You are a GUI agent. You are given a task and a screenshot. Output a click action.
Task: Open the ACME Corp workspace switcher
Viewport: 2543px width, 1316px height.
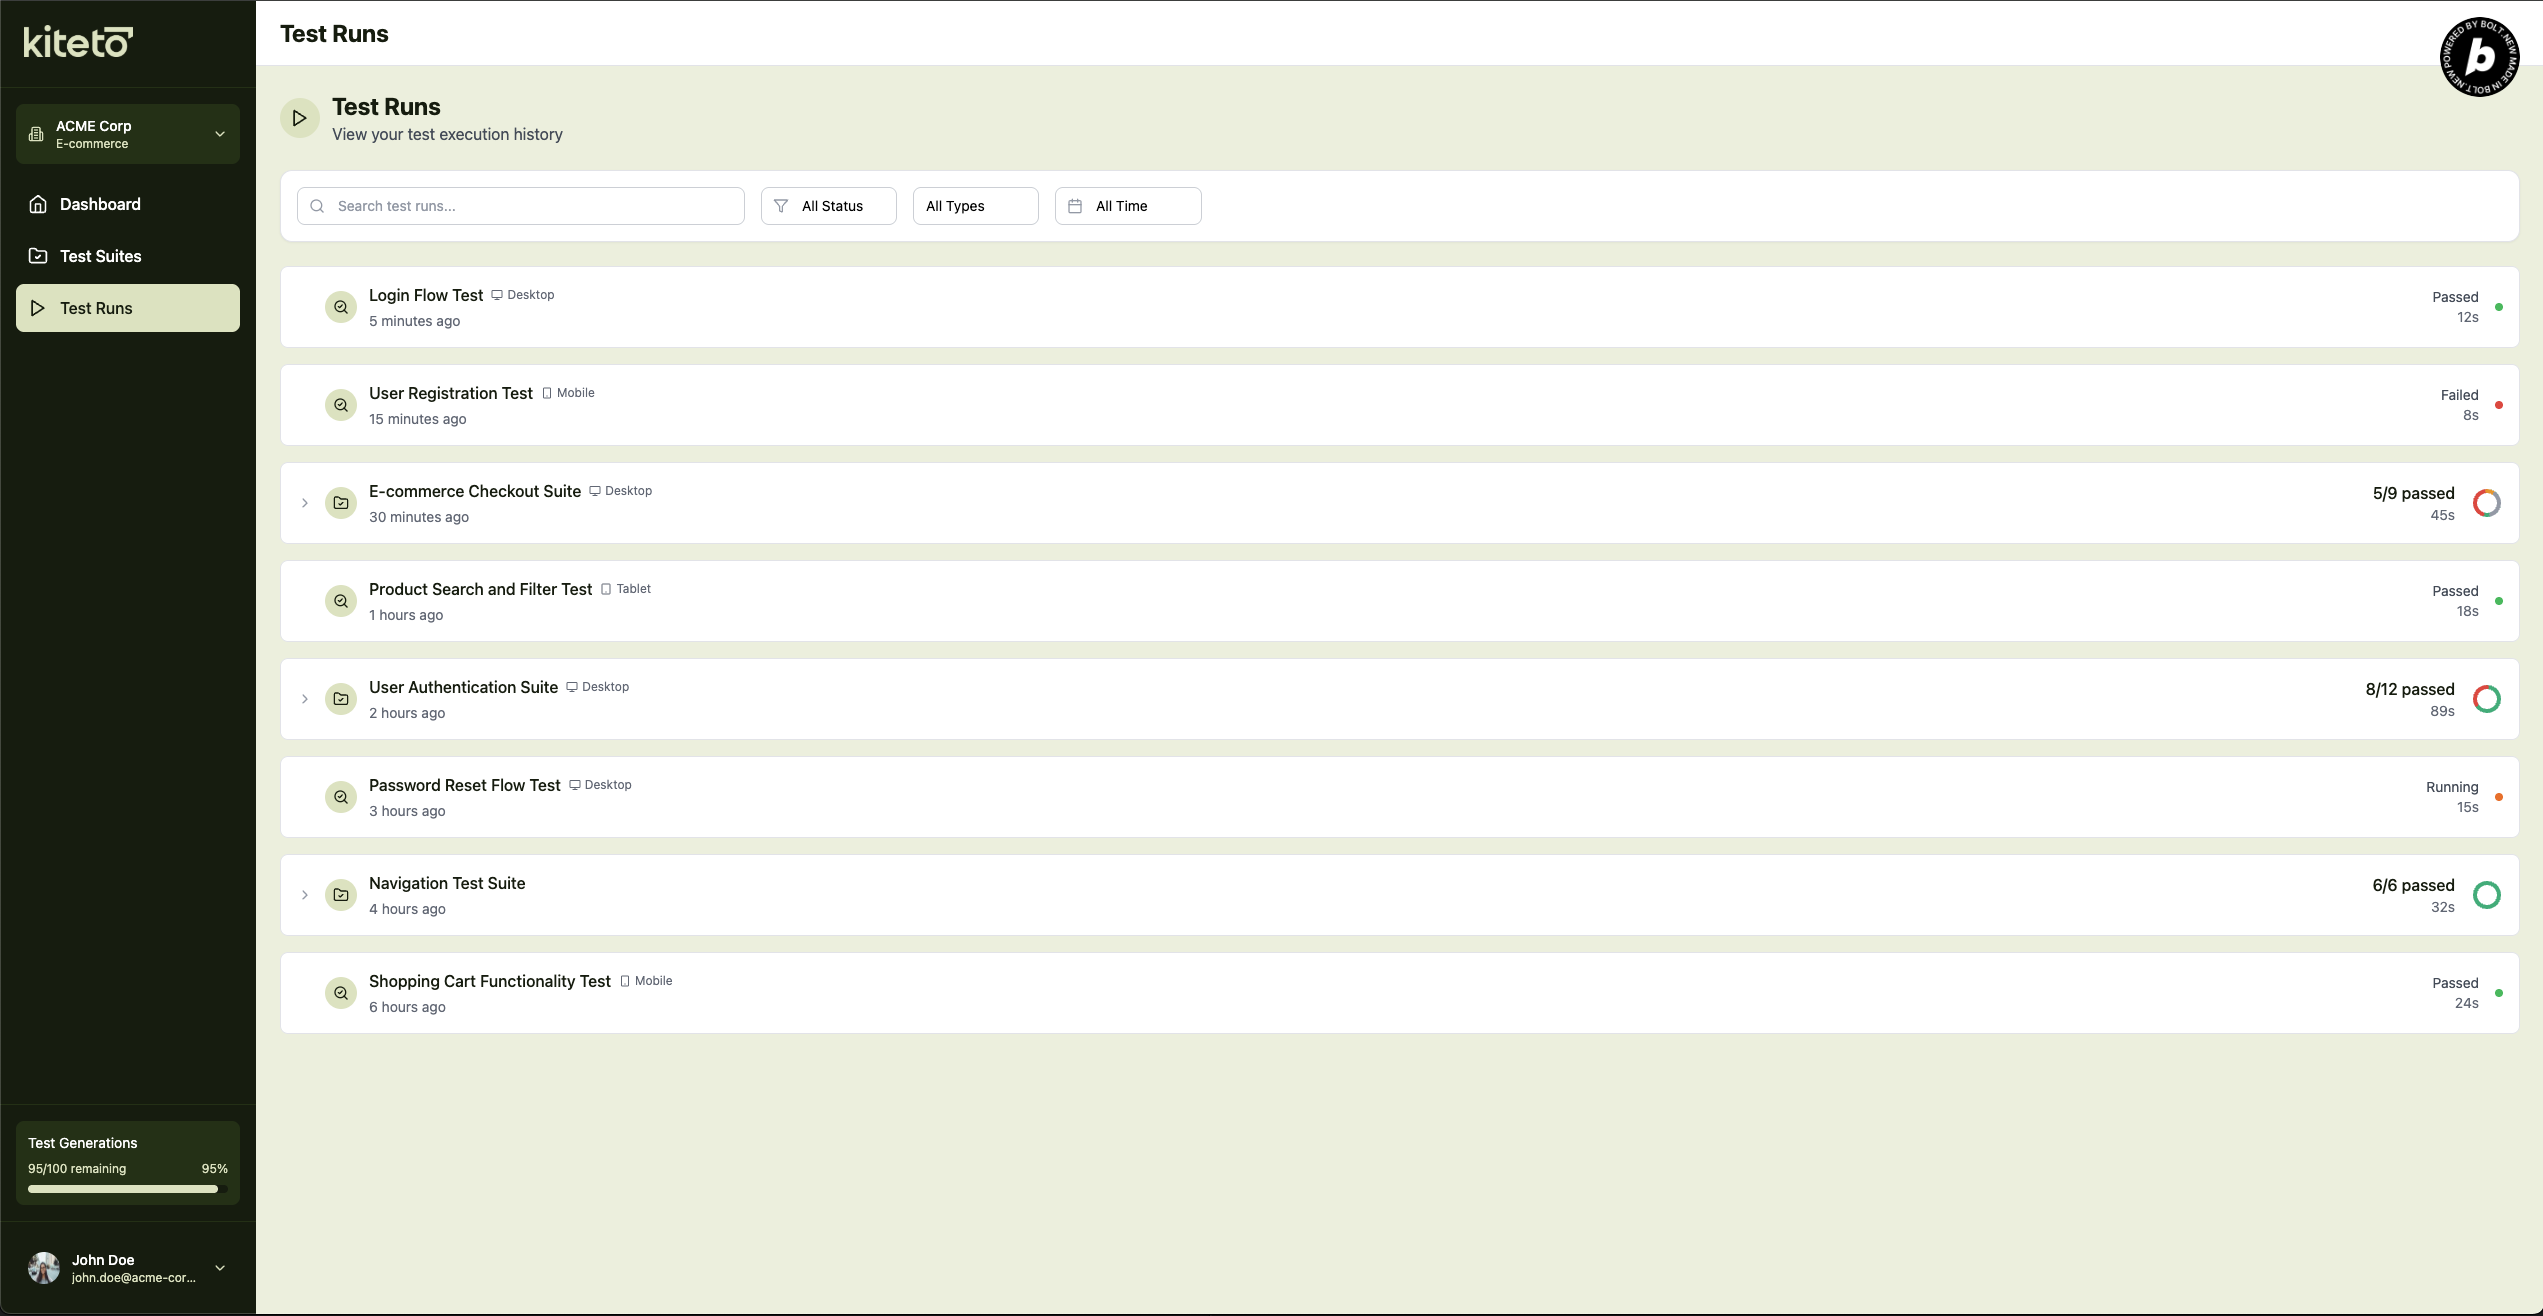pos(128,134)
